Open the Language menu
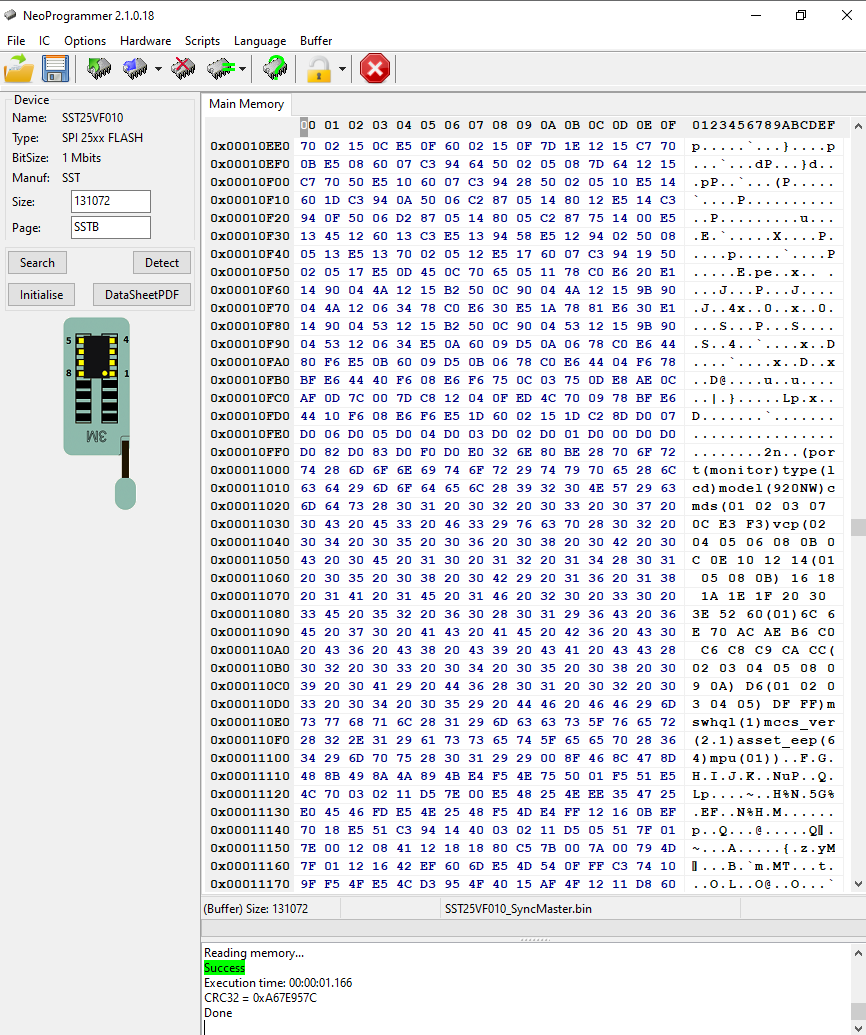 (260, 41)
